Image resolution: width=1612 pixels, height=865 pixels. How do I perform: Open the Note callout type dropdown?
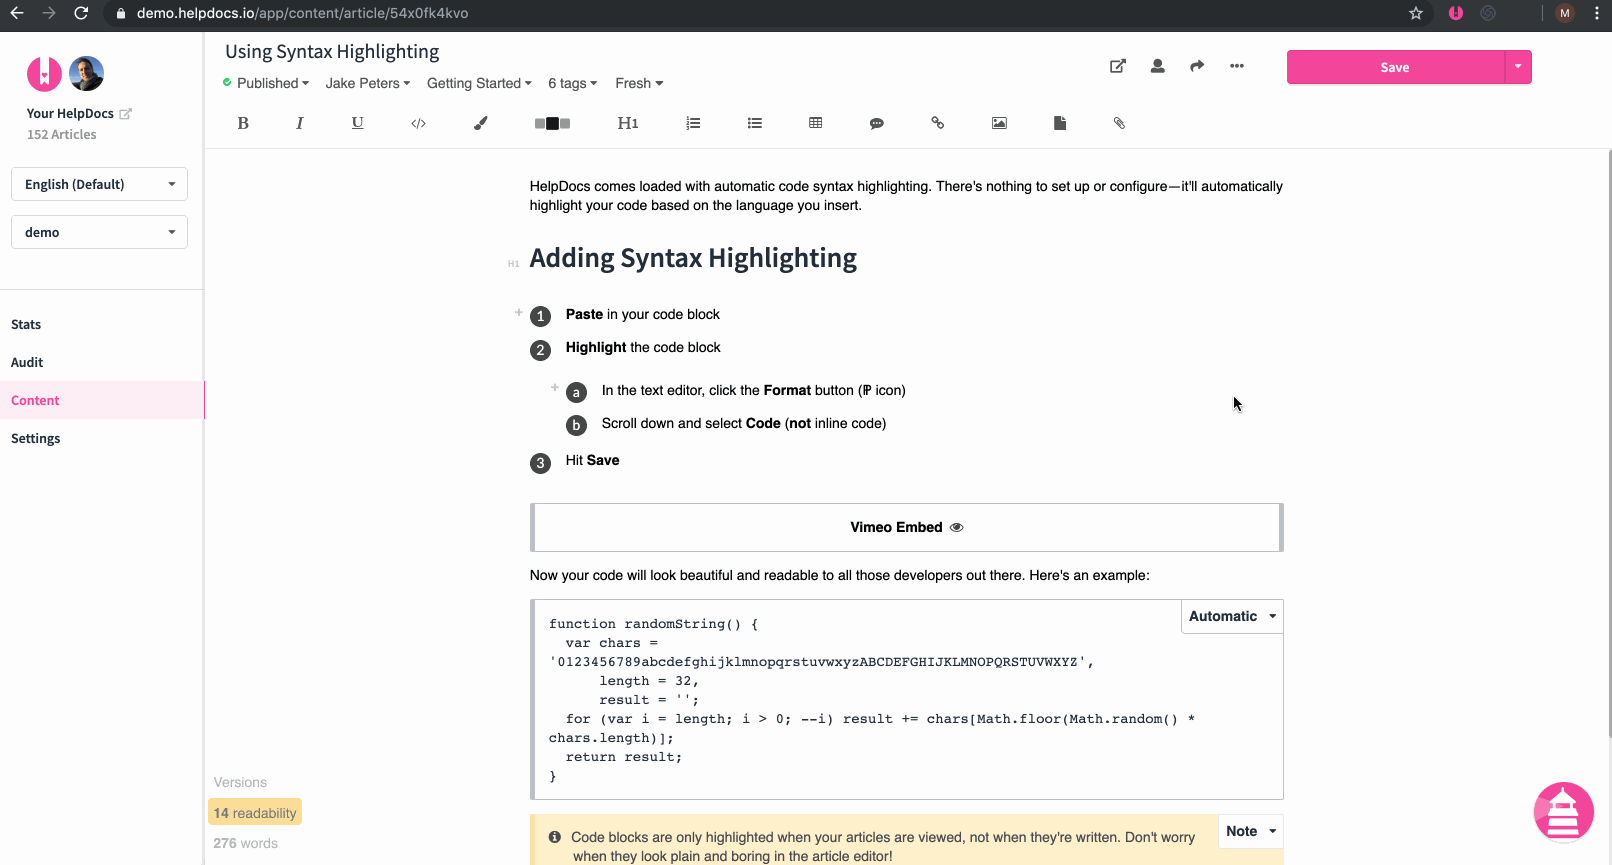tap(1251, 831)
